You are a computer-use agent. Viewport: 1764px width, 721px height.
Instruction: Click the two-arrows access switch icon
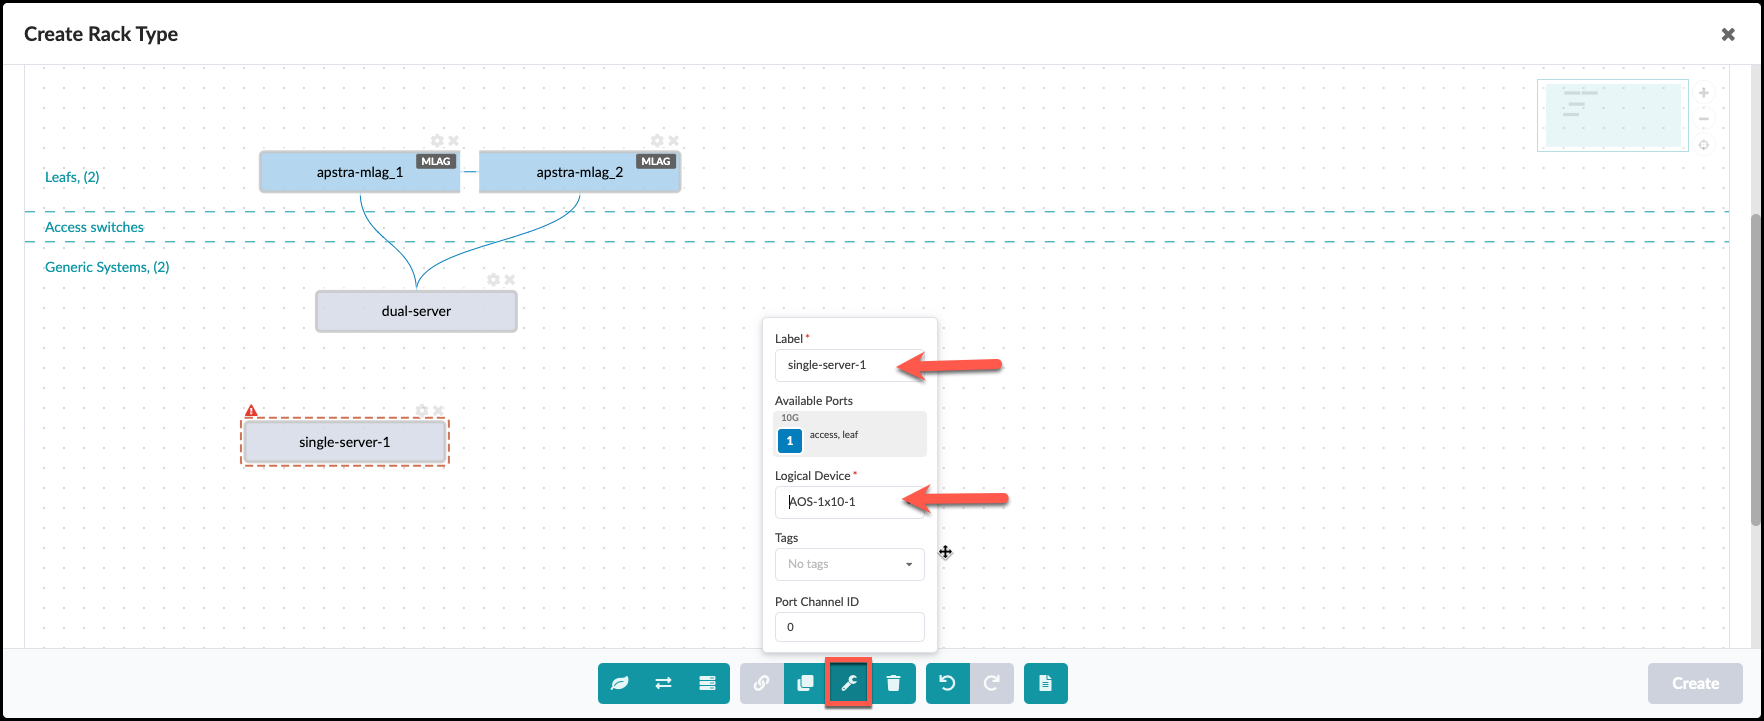(664, 684)
